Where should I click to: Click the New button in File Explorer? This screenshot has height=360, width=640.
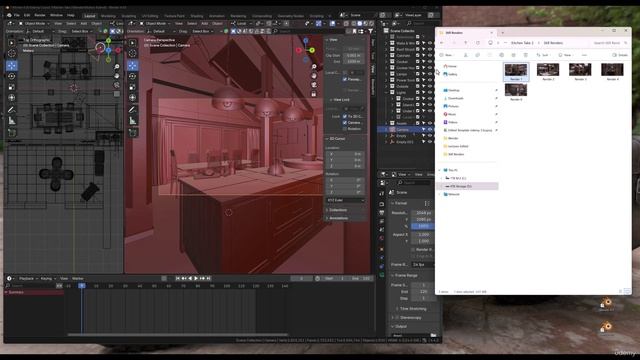pyautogui.click(x=448, y=55)
